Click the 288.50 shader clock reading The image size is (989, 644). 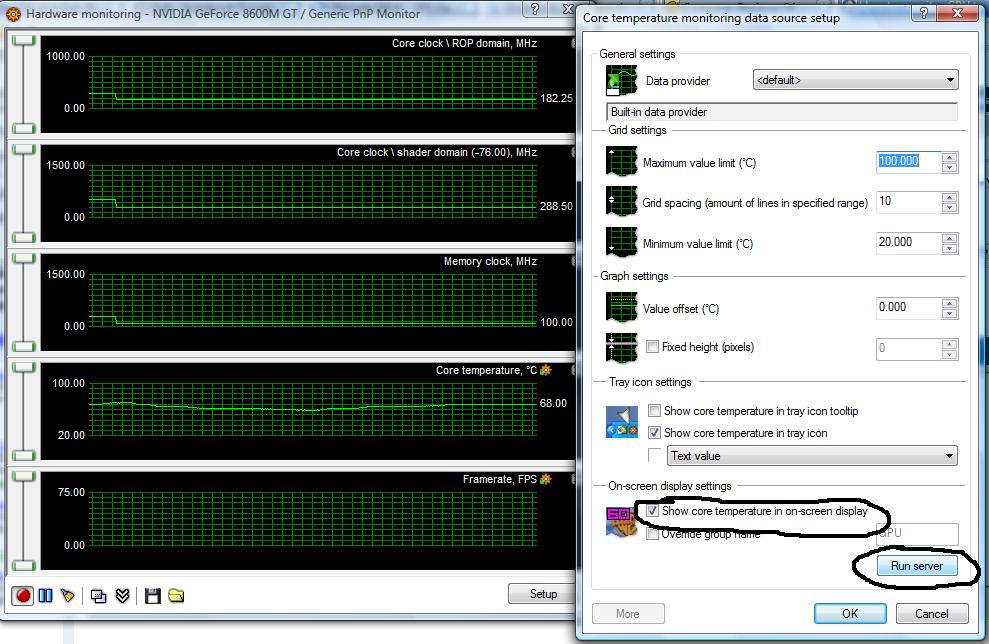(556, 206)
